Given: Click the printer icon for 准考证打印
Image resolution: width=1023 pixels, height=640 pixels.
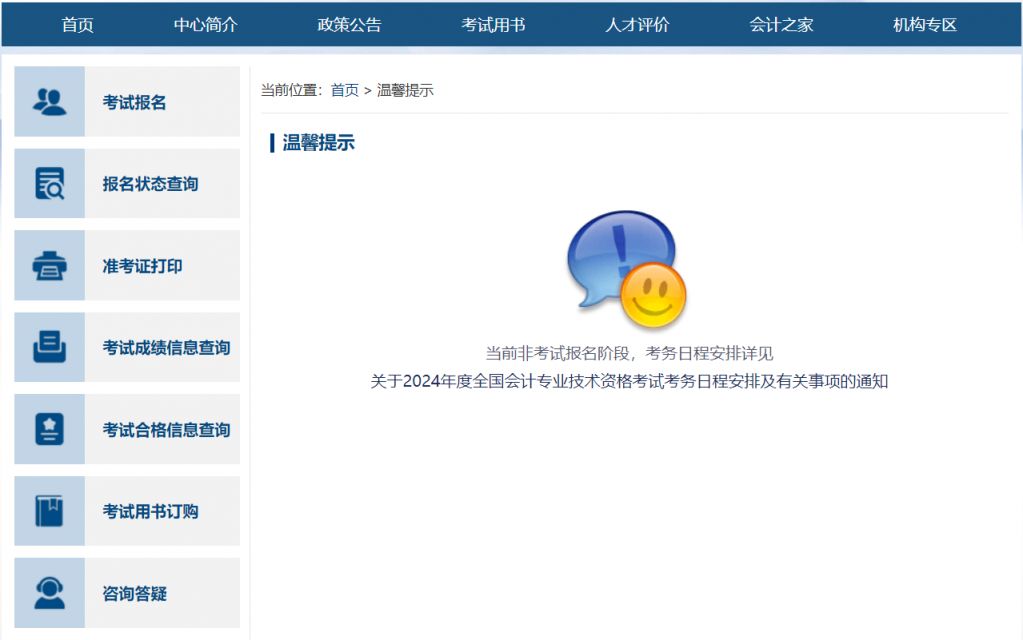Looking at the screenshot, I should [48, 265].
